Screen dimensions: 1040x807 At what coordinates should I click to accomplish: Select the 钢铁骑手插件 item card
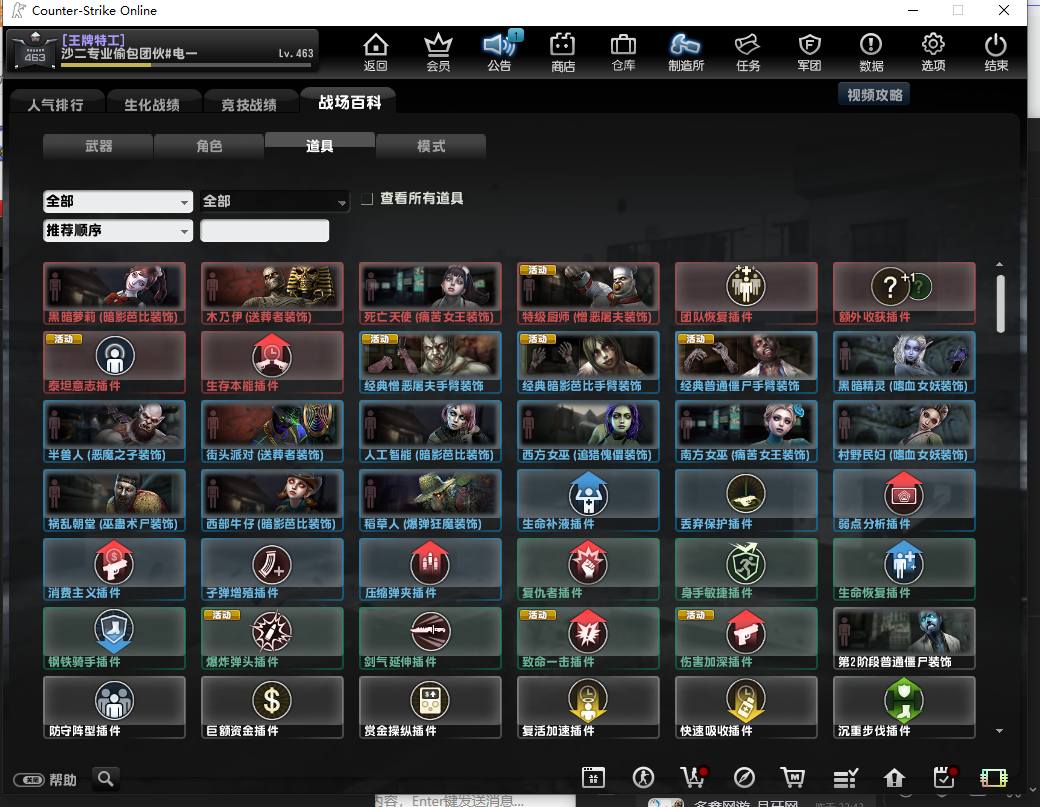pyautogui.click(x=114, y=638)
